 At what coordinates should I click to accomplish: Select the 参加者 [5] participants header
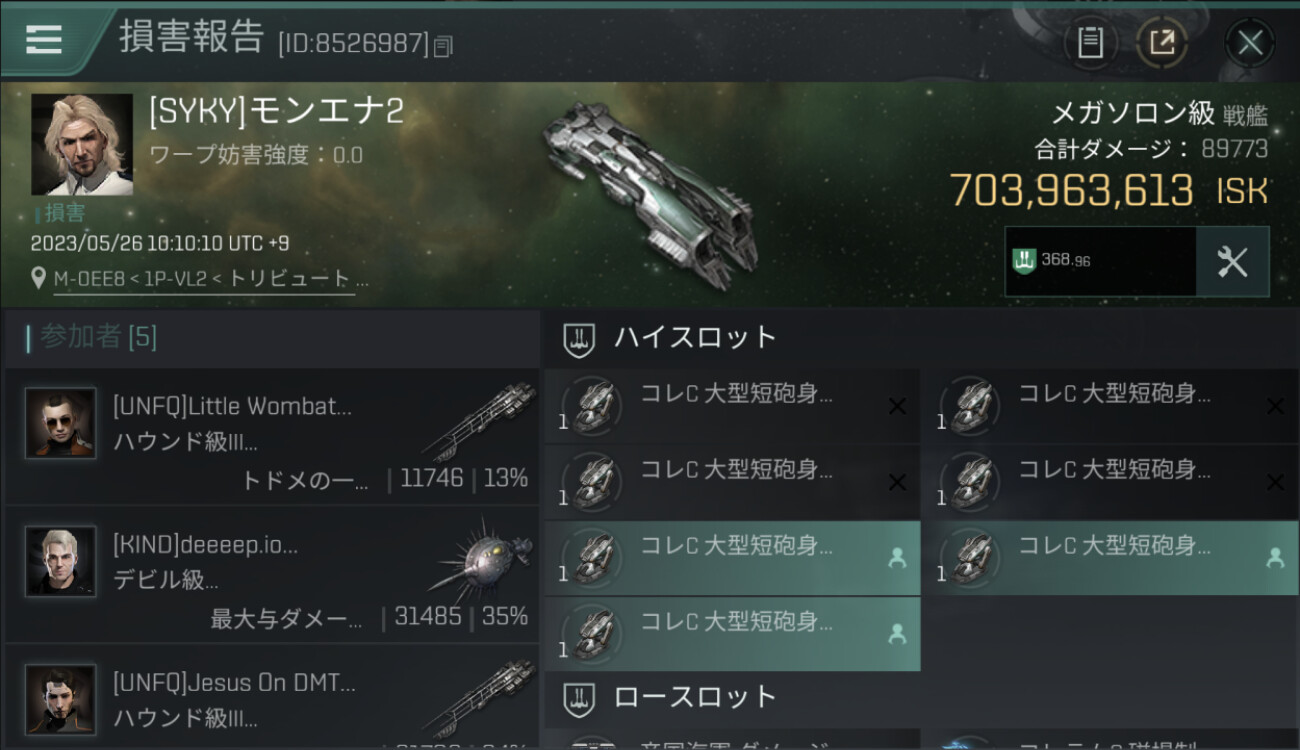click(x=90, y=338)
